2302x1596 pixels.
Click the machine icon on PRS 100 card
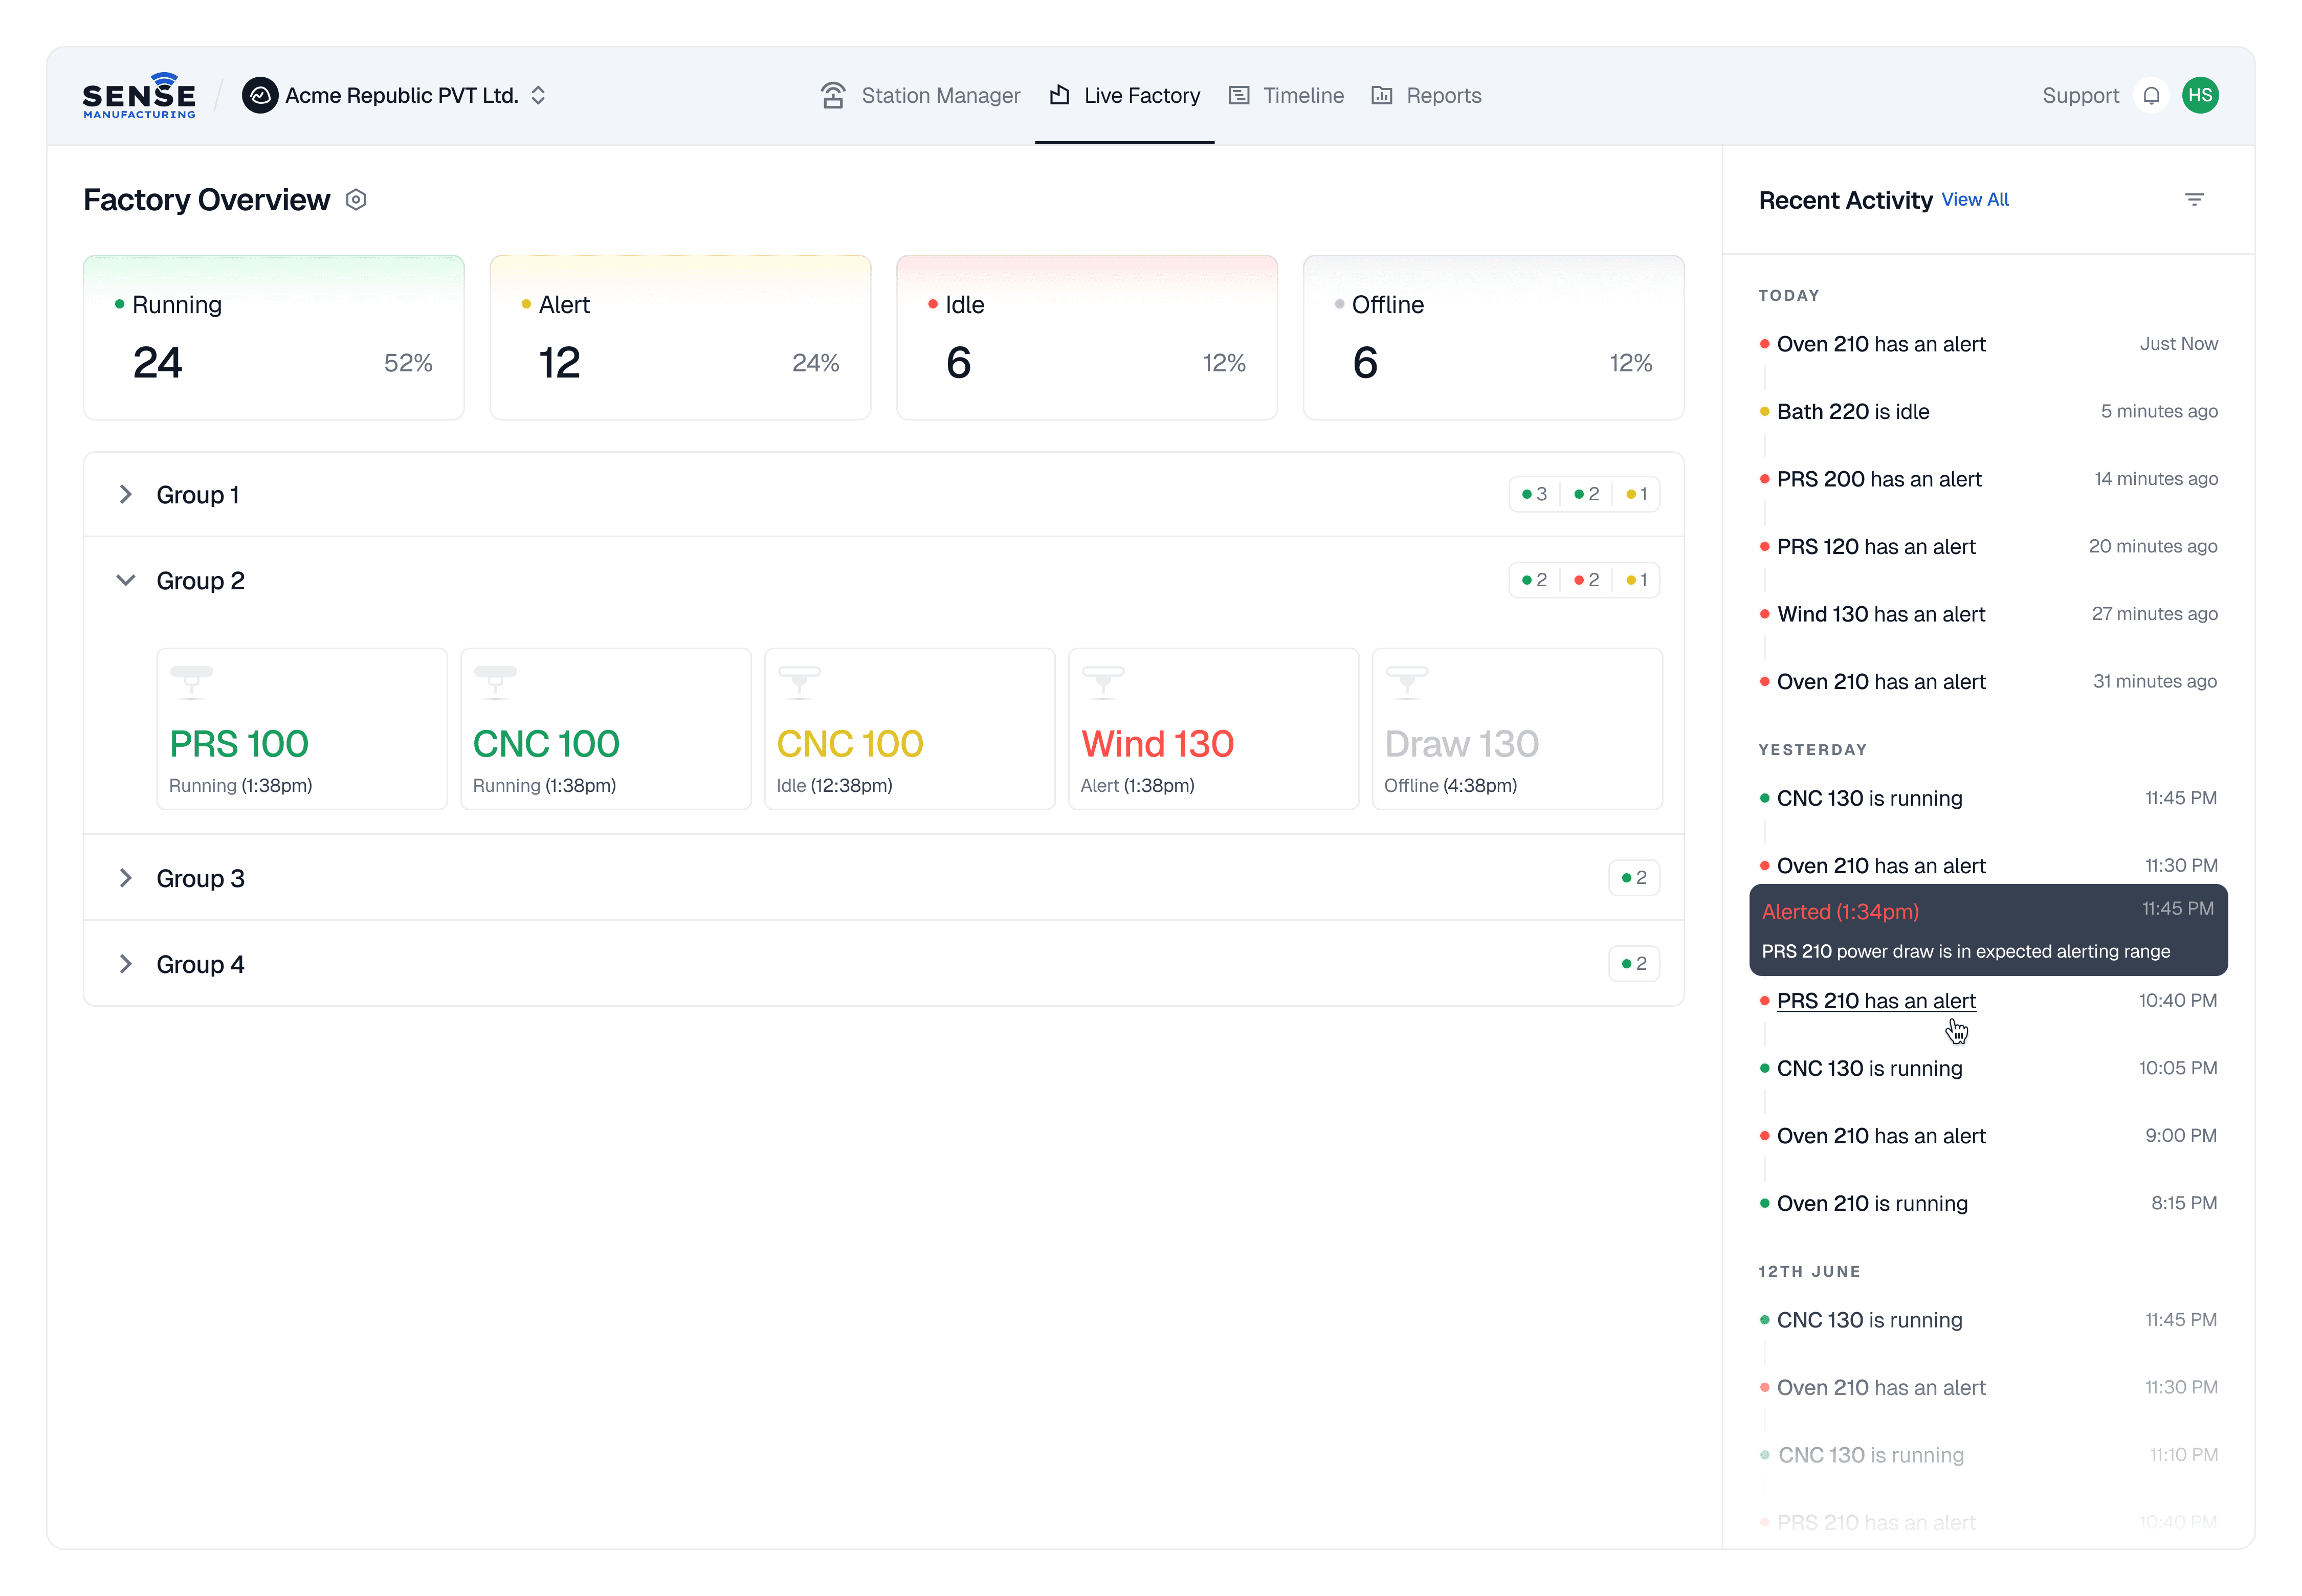191,681
